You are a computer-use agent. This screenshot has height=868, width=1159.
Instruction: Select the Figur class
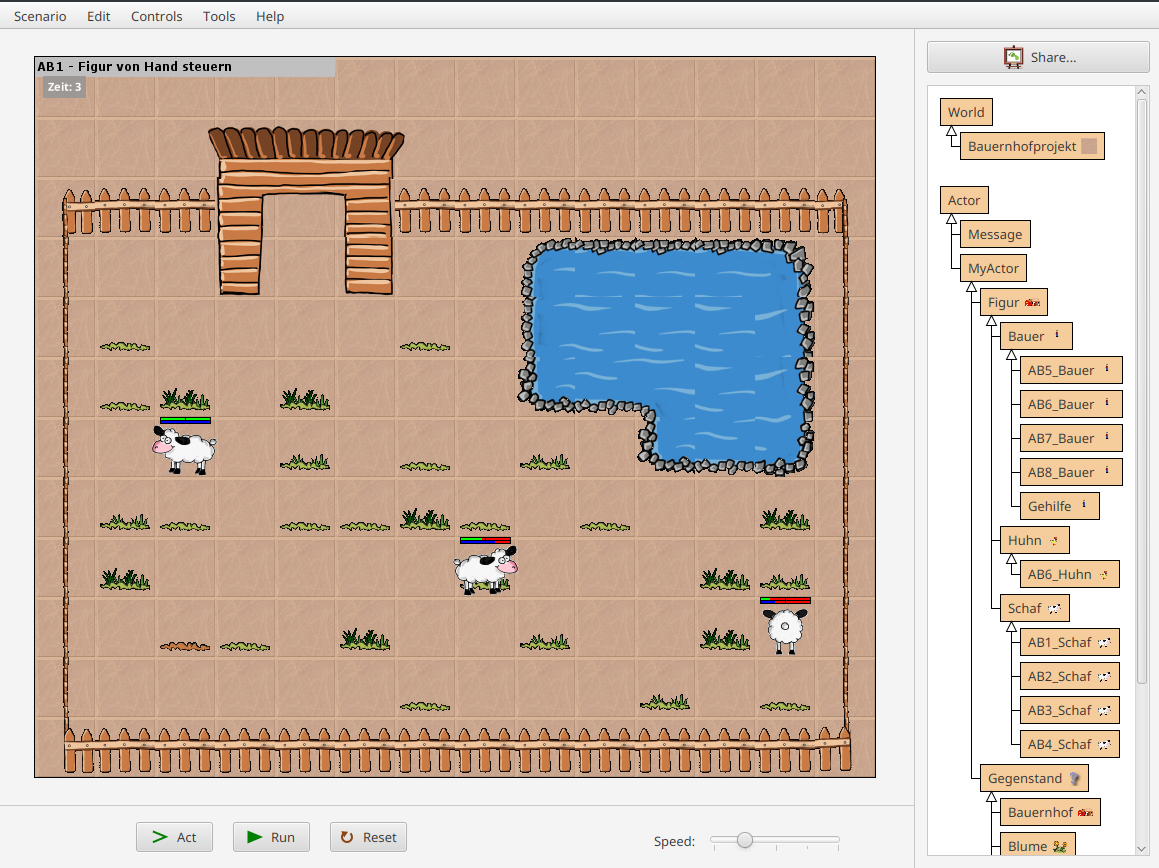[x=1013, y=302]
